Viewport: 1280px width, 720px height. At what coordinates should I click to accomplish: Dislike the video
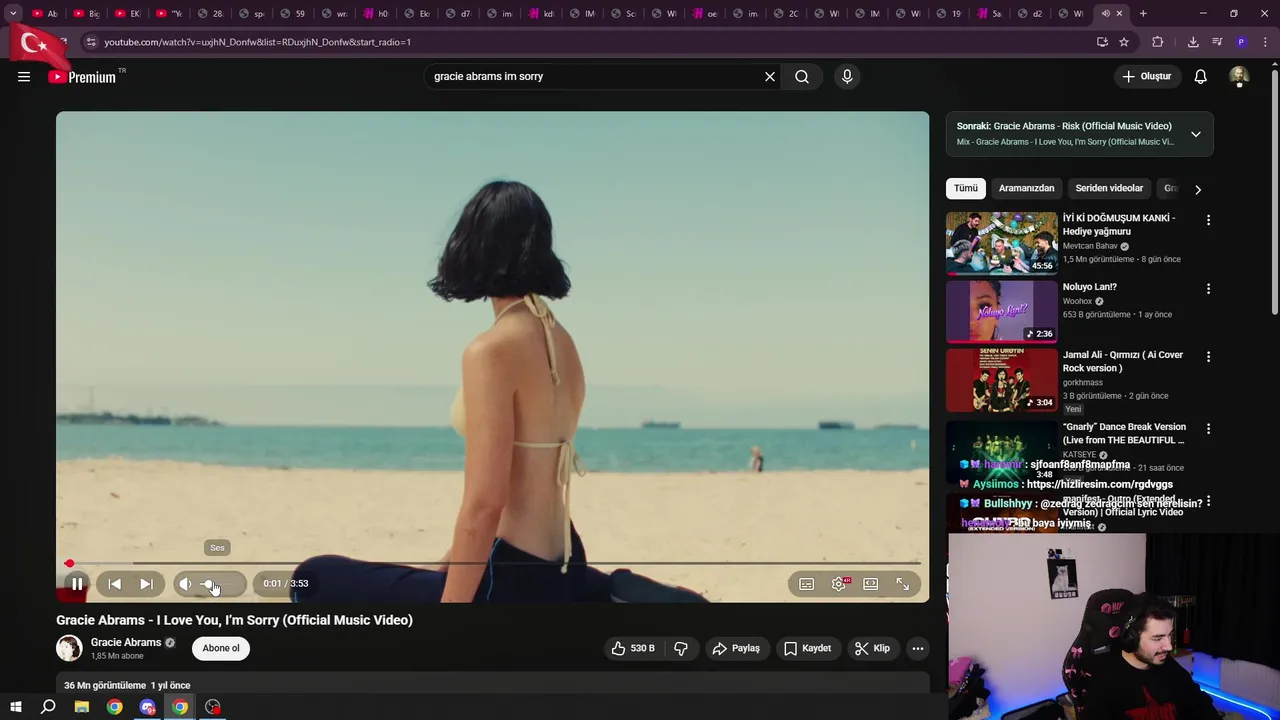tap(681, 648)
